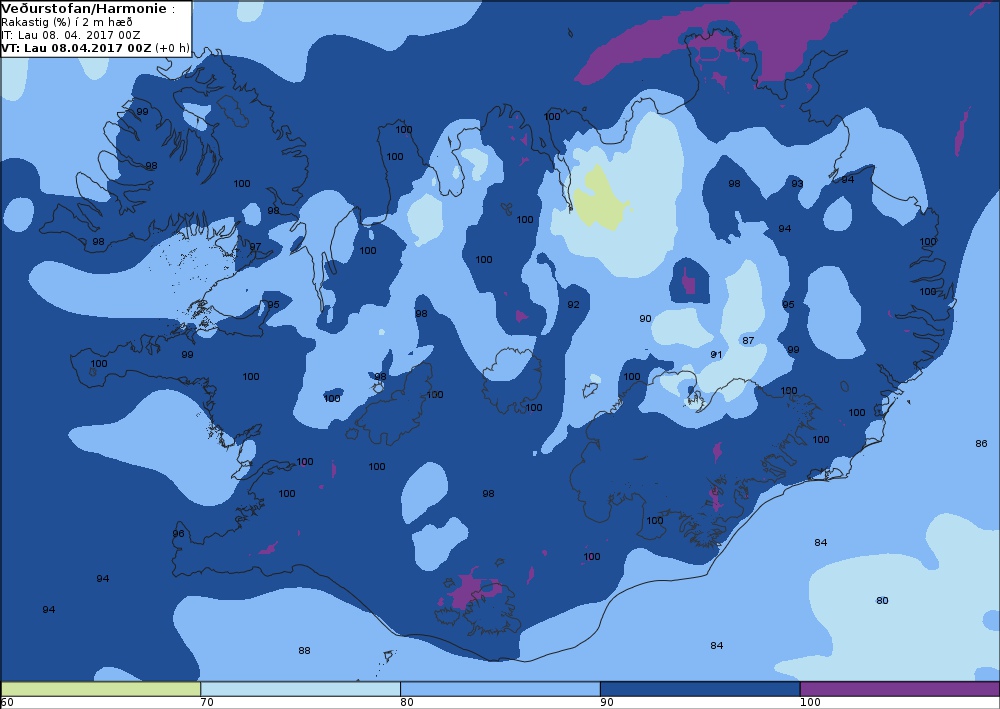Click the dark blue 90–100 legend color band

pos(700,689)
